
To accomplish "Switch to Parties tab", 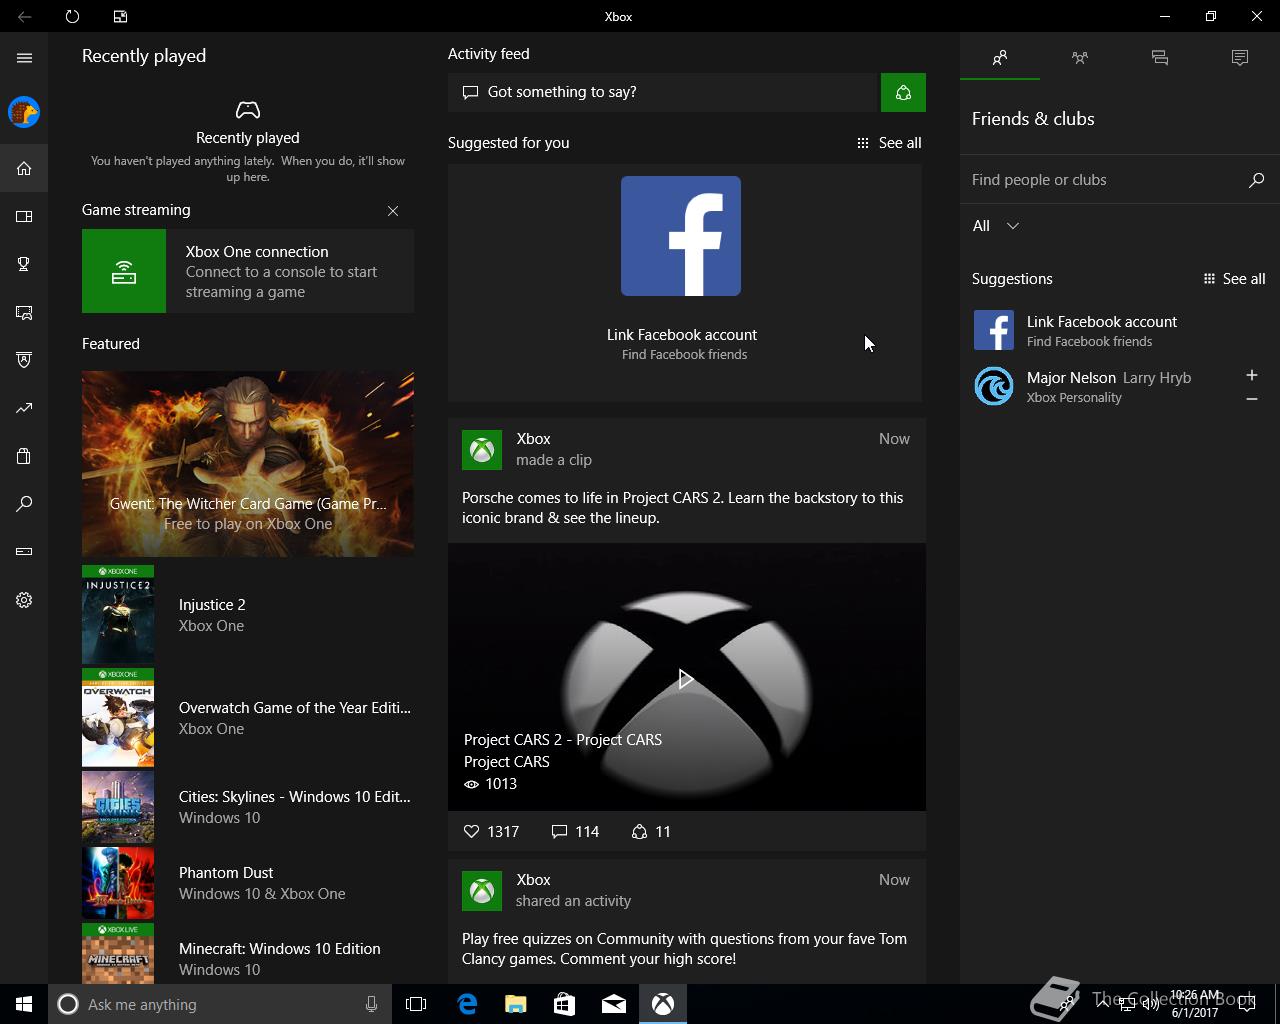I will (1080, 58).
